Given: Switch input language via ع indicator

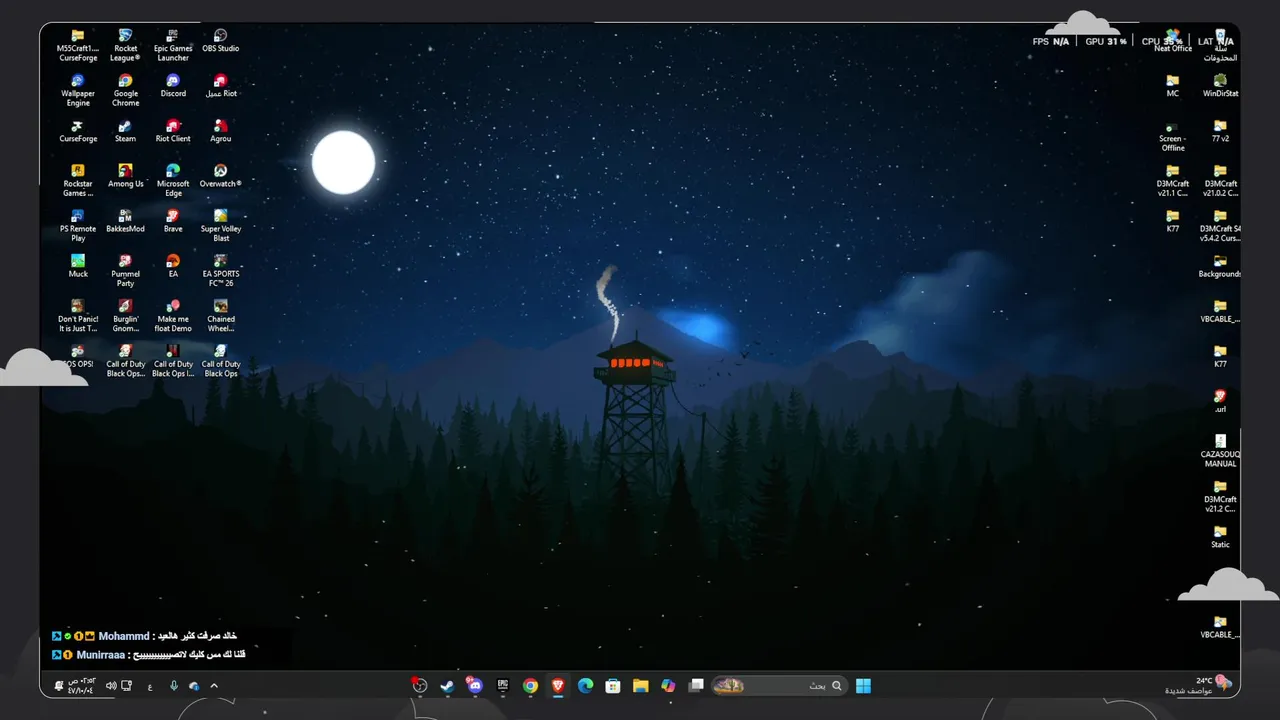Looking at the screenshot, I should click(x=150, y=686).
